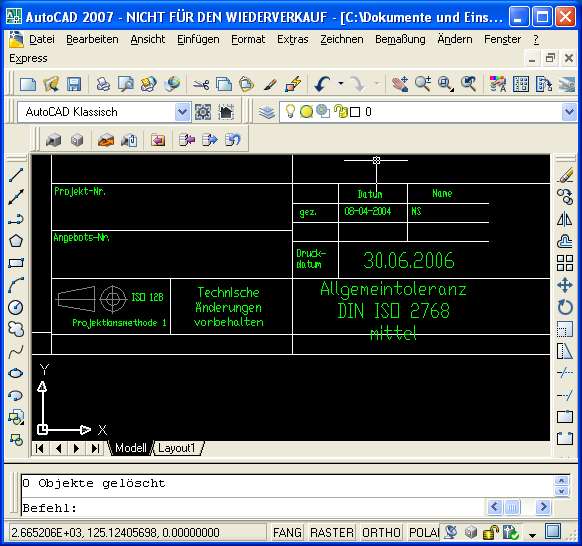This screenshot has height=546, width=582.
Task: Click the Workspace Settings gear icon
Action: (x=203, y=112)
